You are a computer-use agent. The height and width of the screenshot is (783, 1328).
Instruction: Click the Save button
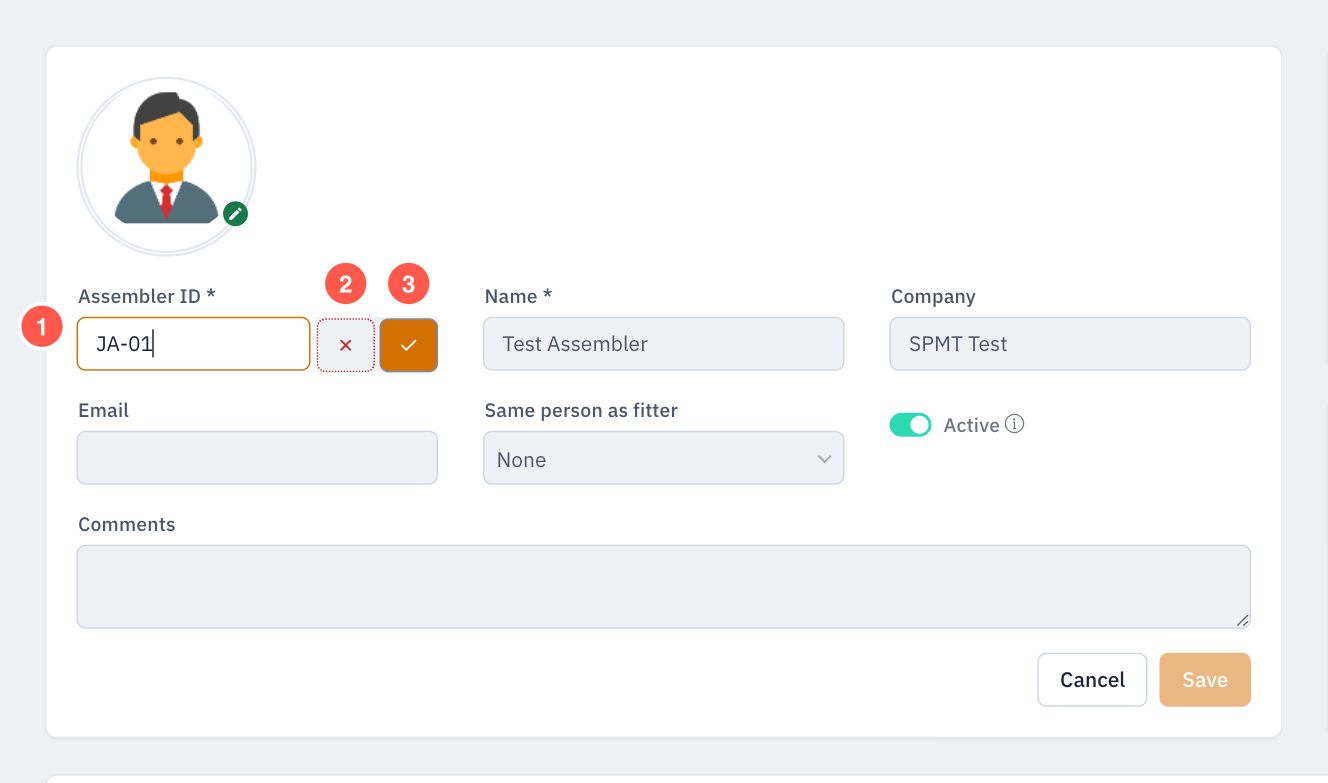click(1205, 680)
